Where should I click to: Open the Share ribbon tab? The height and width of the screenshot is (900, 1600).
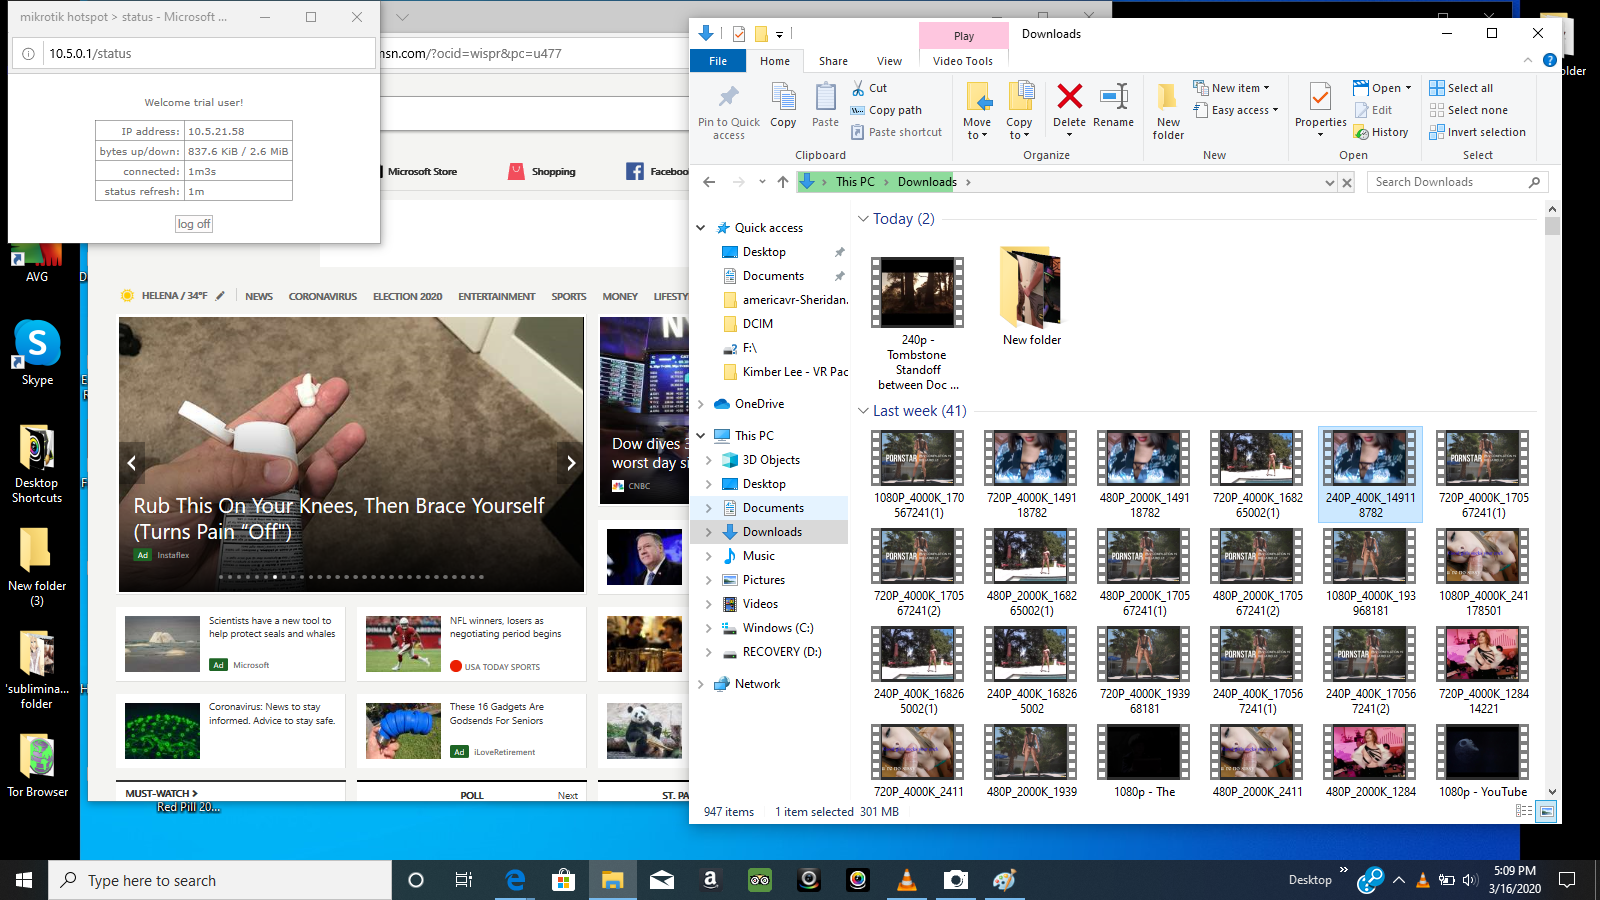[x=833, y=61]
